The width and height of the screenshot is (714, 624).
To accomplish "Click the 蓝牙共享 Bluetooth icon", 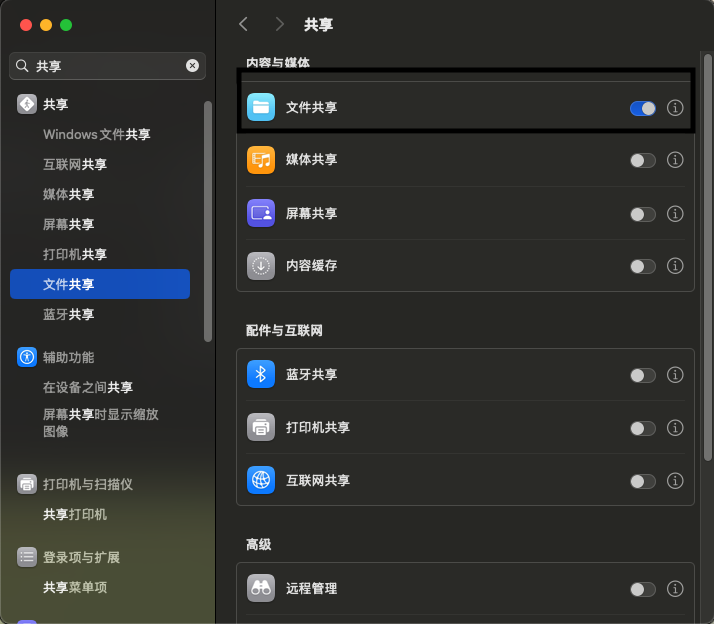I will click(260, 374).
